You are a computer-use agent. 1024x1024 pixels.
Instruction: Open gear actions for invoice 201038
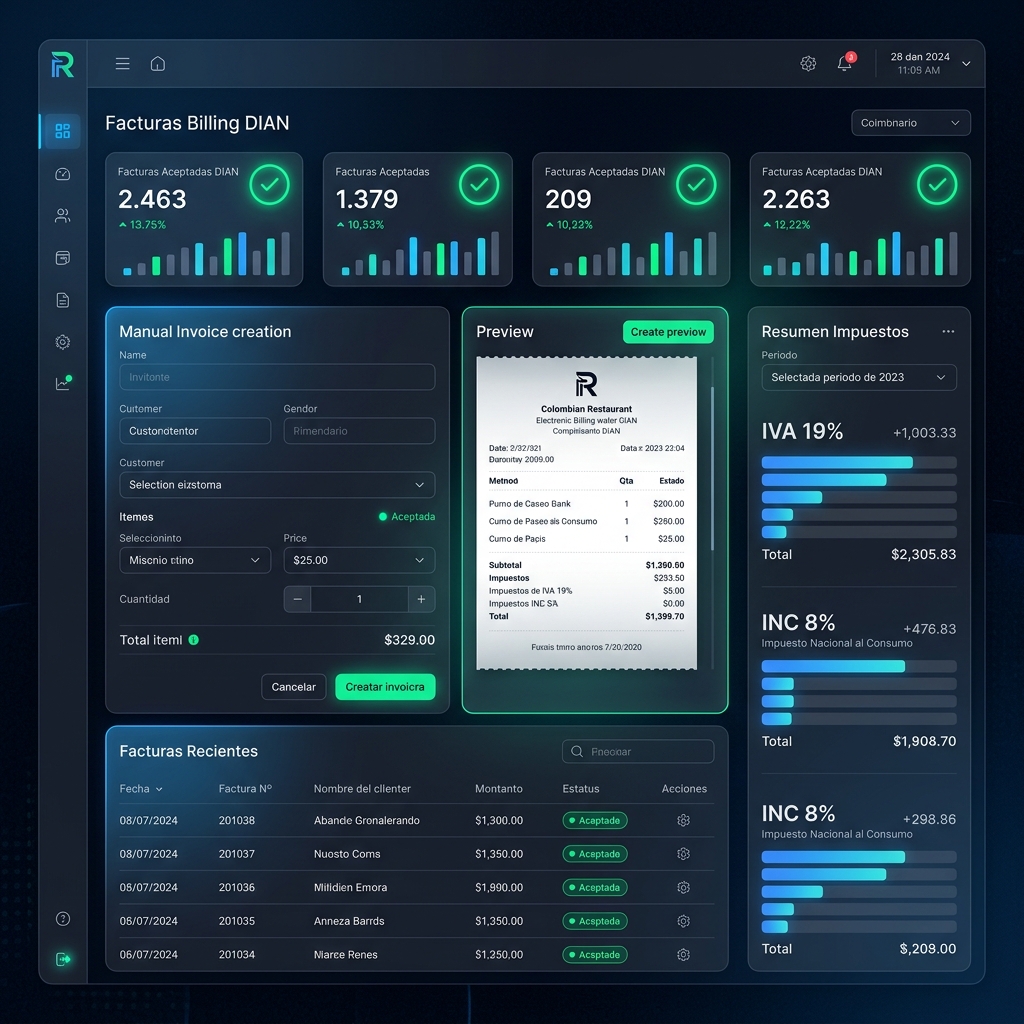683,820
